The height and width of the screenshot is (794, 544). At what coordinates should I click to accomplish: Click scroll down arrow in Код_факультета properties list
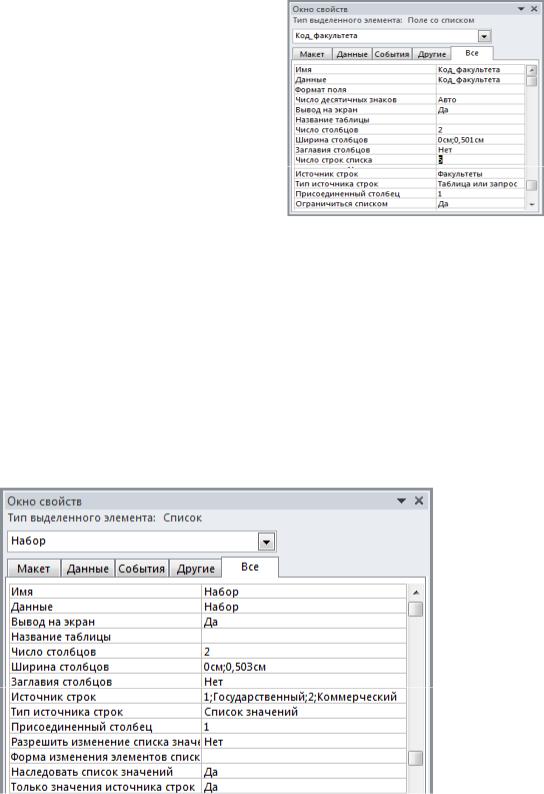click(531, 204)
